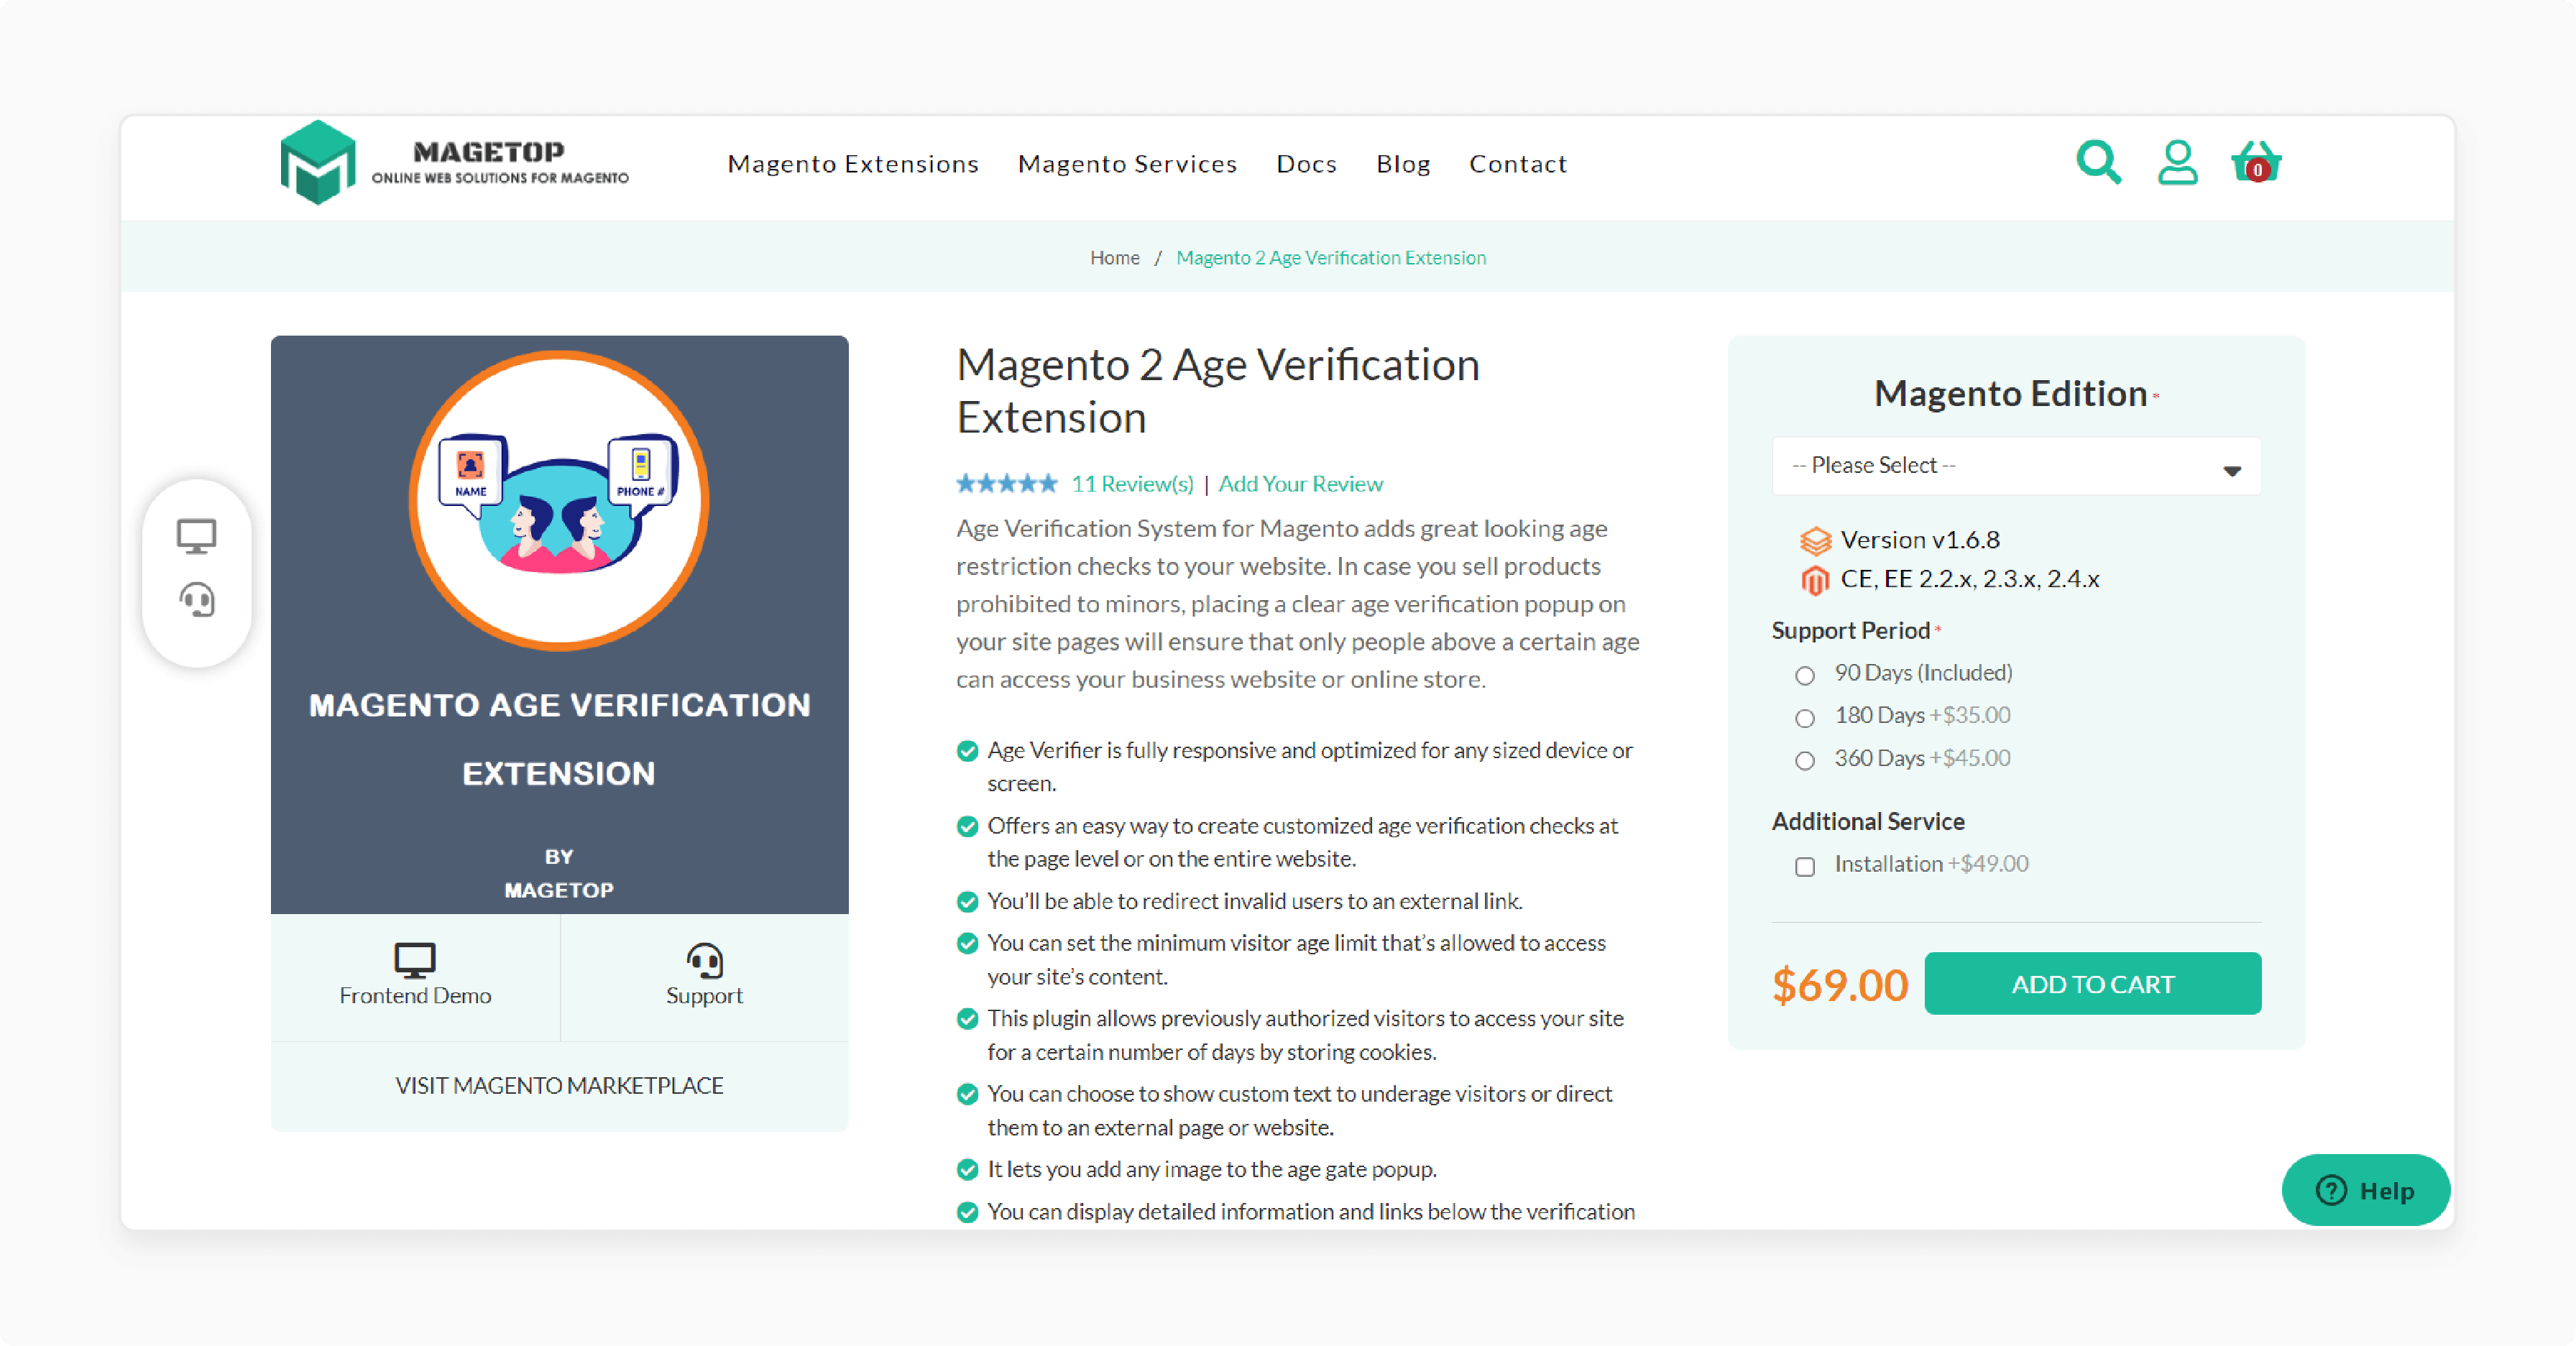The image size is (2576, 1346).
Task: Click the Support headset icon under image
Action: (704, 960)
